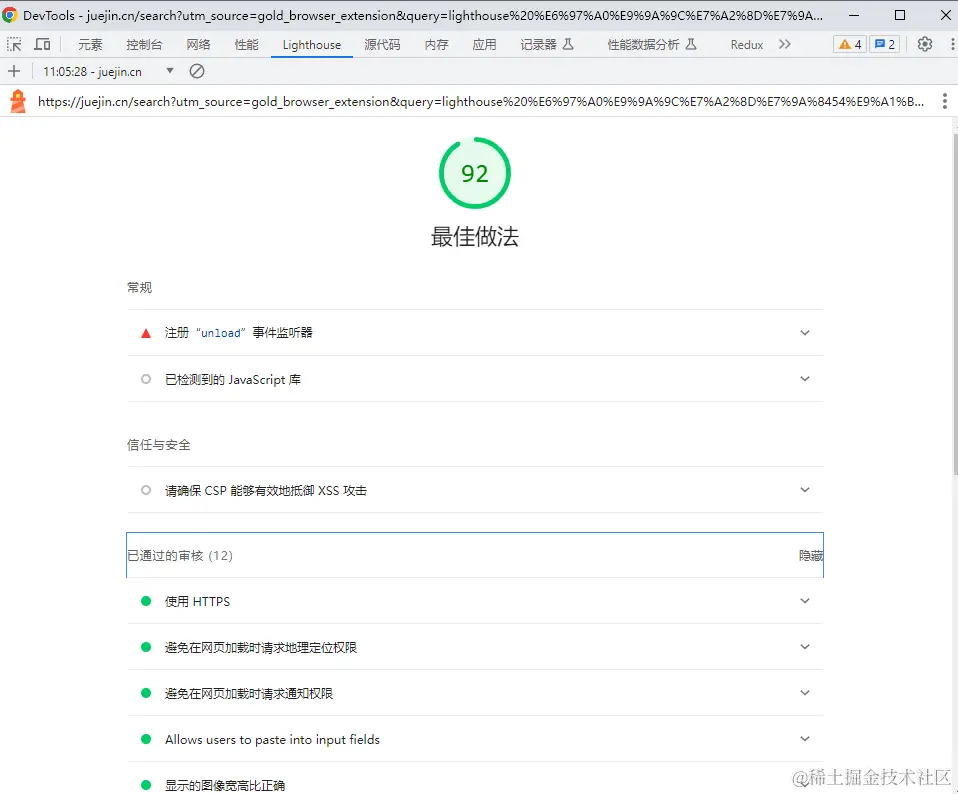Viewport: 958px width, 794px height.
Task: Open the 元素 tab
Action: click(90, 45)
